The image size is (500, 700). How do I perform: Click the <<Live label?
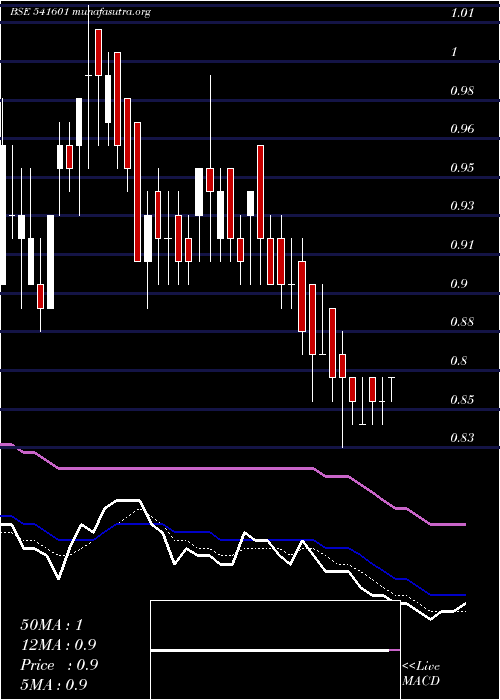[x=421, y=667]
